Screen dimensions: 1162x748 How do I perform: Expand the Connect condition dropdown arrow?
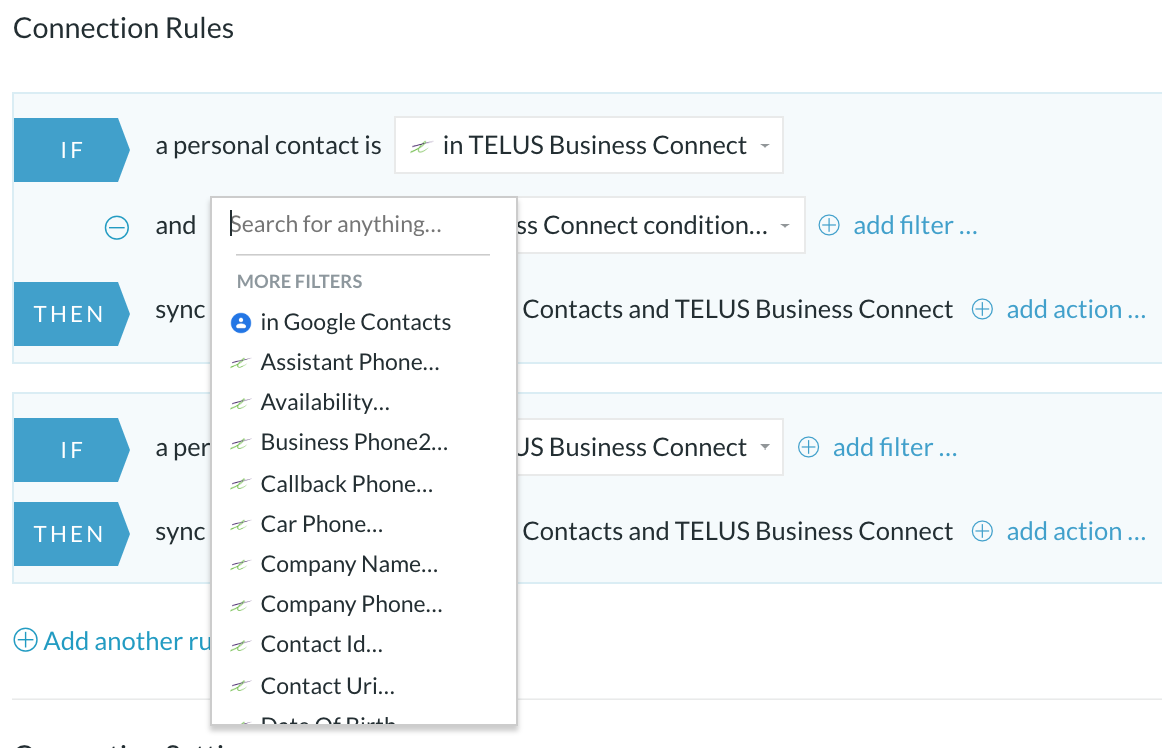pyautogui.click(x=785, y=225)
